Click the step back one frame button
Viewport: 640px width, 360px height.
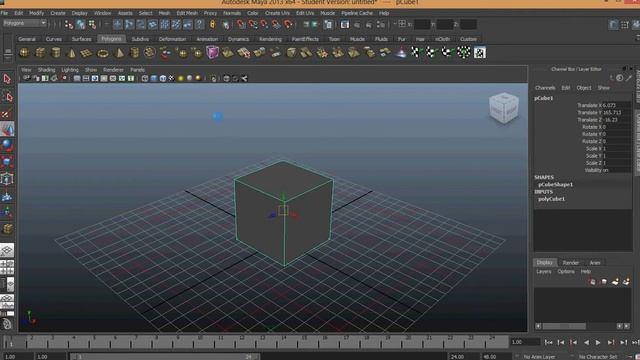[561, 342]
